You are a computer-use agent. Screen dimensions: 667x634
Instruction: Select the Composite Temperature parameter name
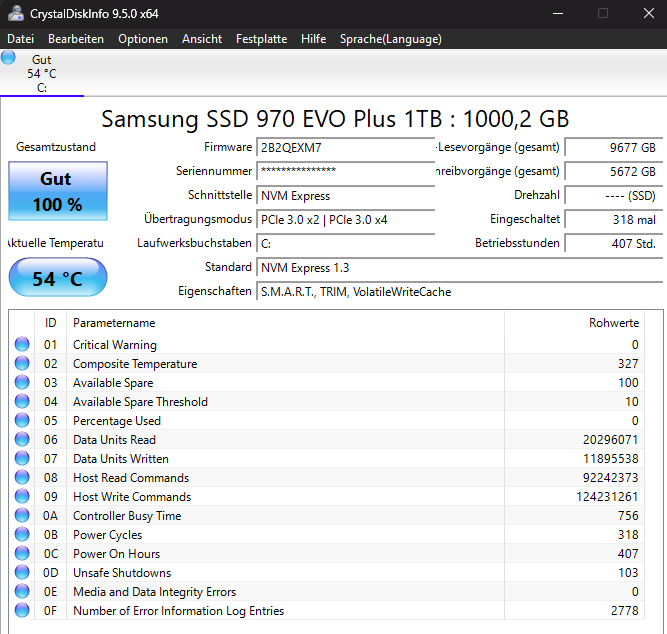[135, 364]
